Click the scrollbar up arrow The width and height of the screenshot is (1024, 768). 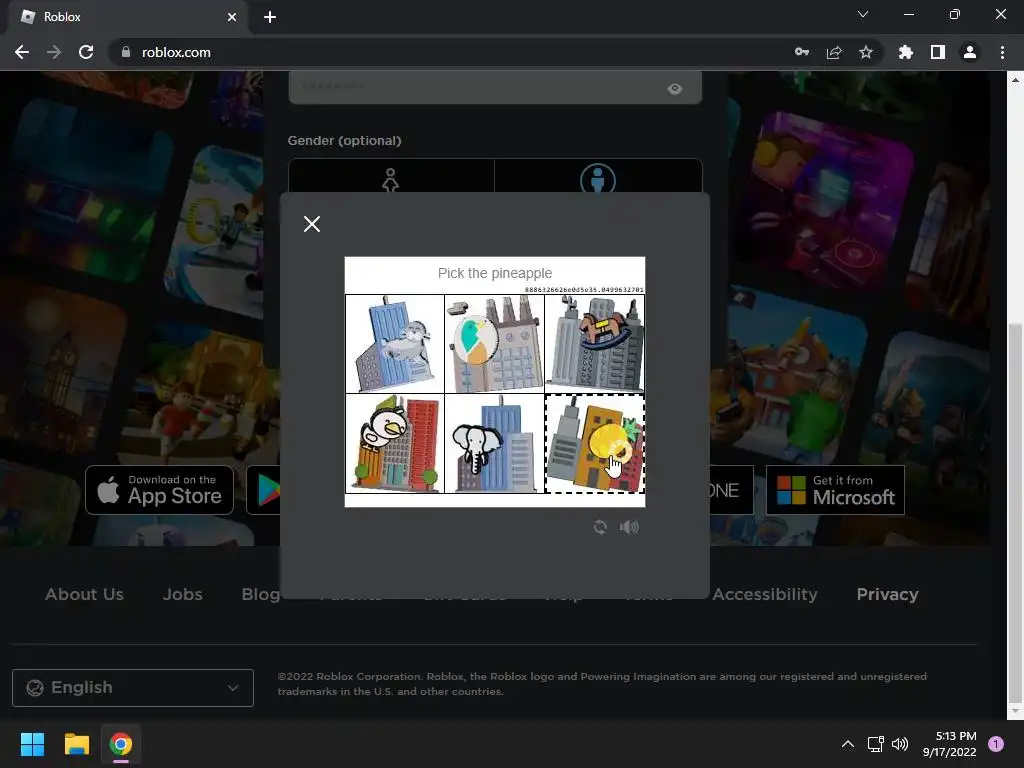click(1015, 80)
